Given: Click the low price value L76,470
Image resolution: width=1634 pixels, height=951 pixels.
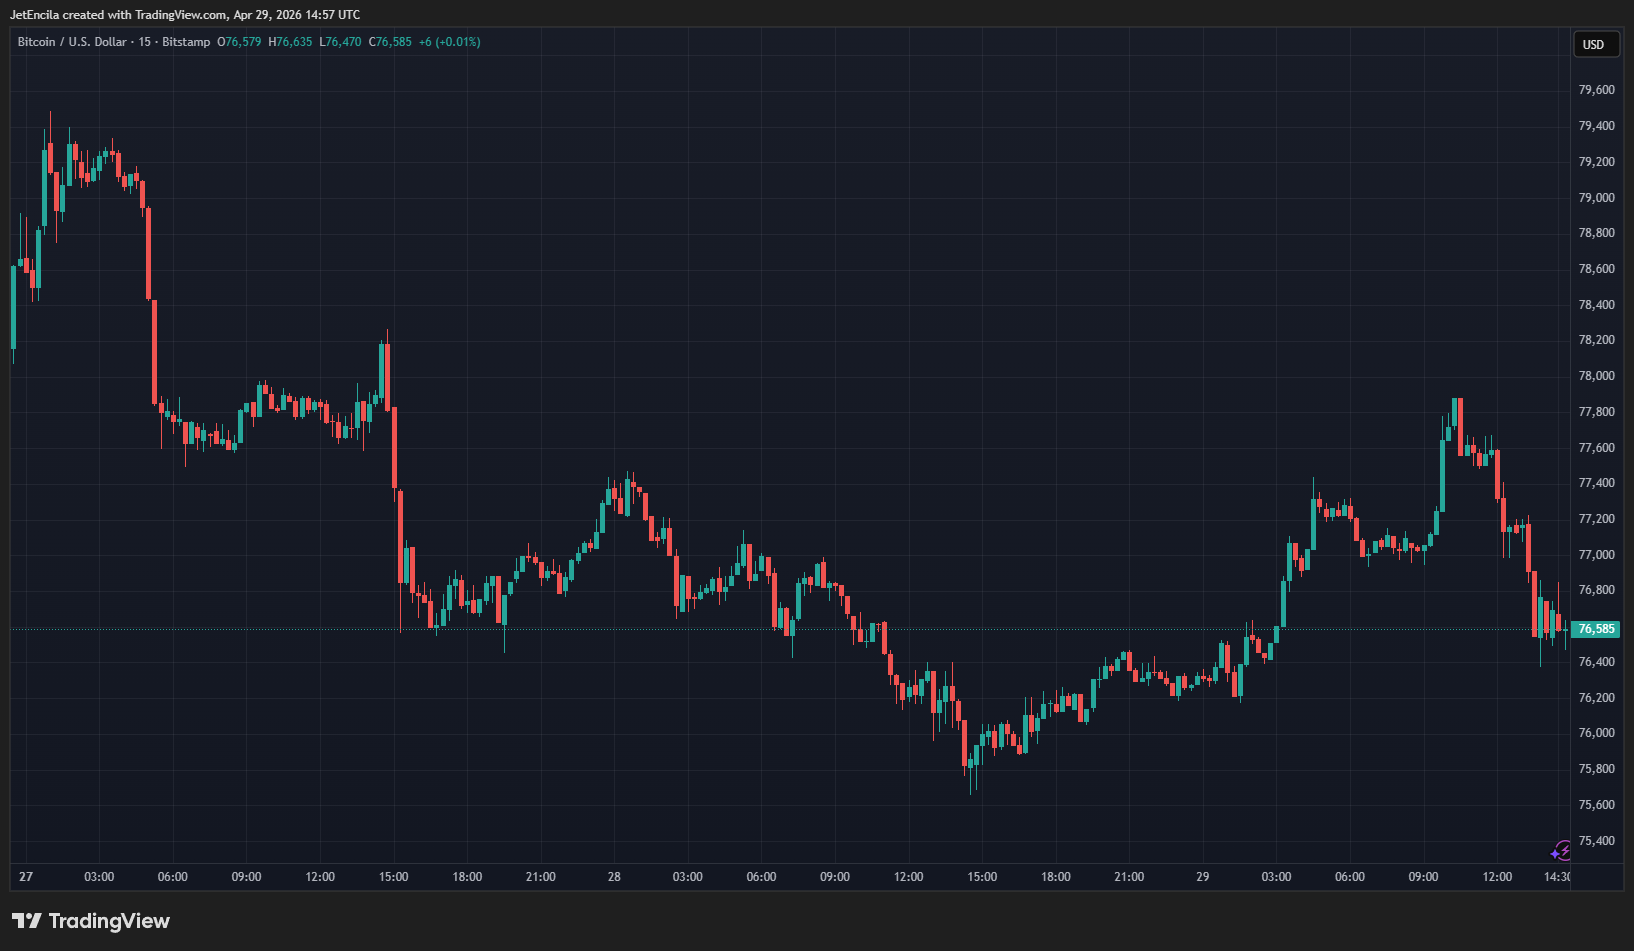Looking at the screenshot, I should 340,42.
